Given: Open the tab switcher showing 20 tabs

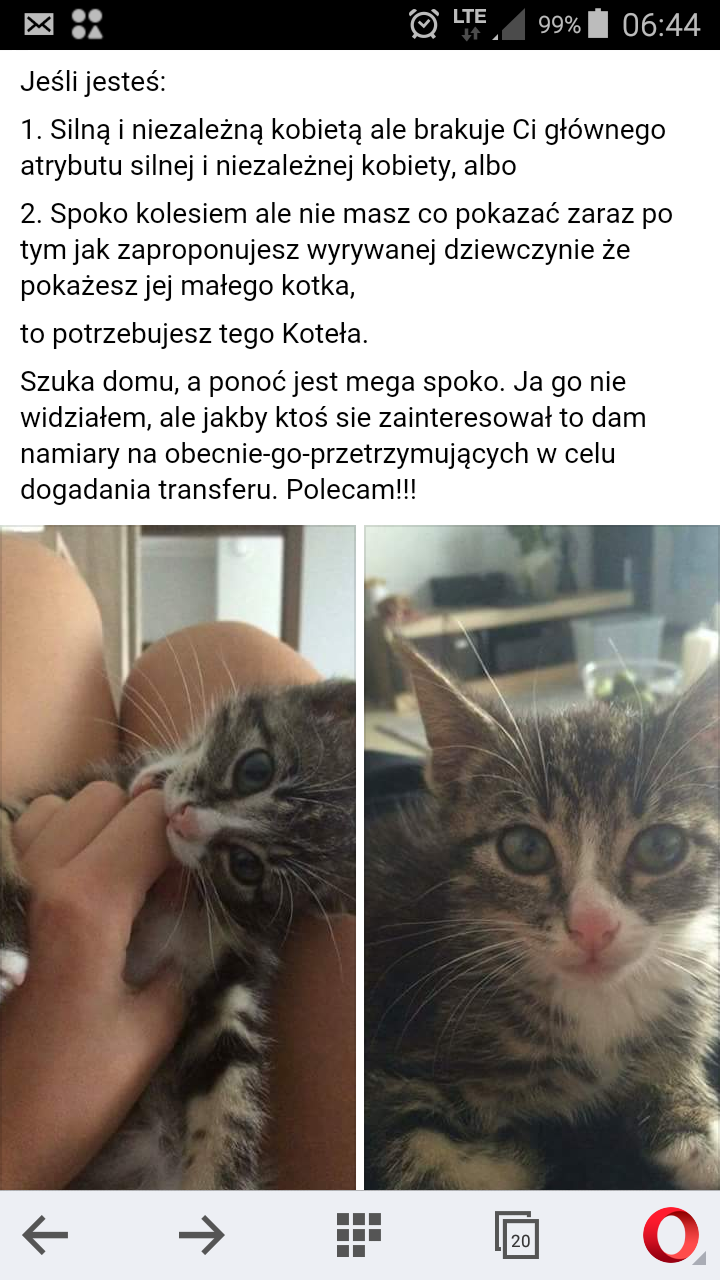Looking at the screenshot, I should point(517,1236).
